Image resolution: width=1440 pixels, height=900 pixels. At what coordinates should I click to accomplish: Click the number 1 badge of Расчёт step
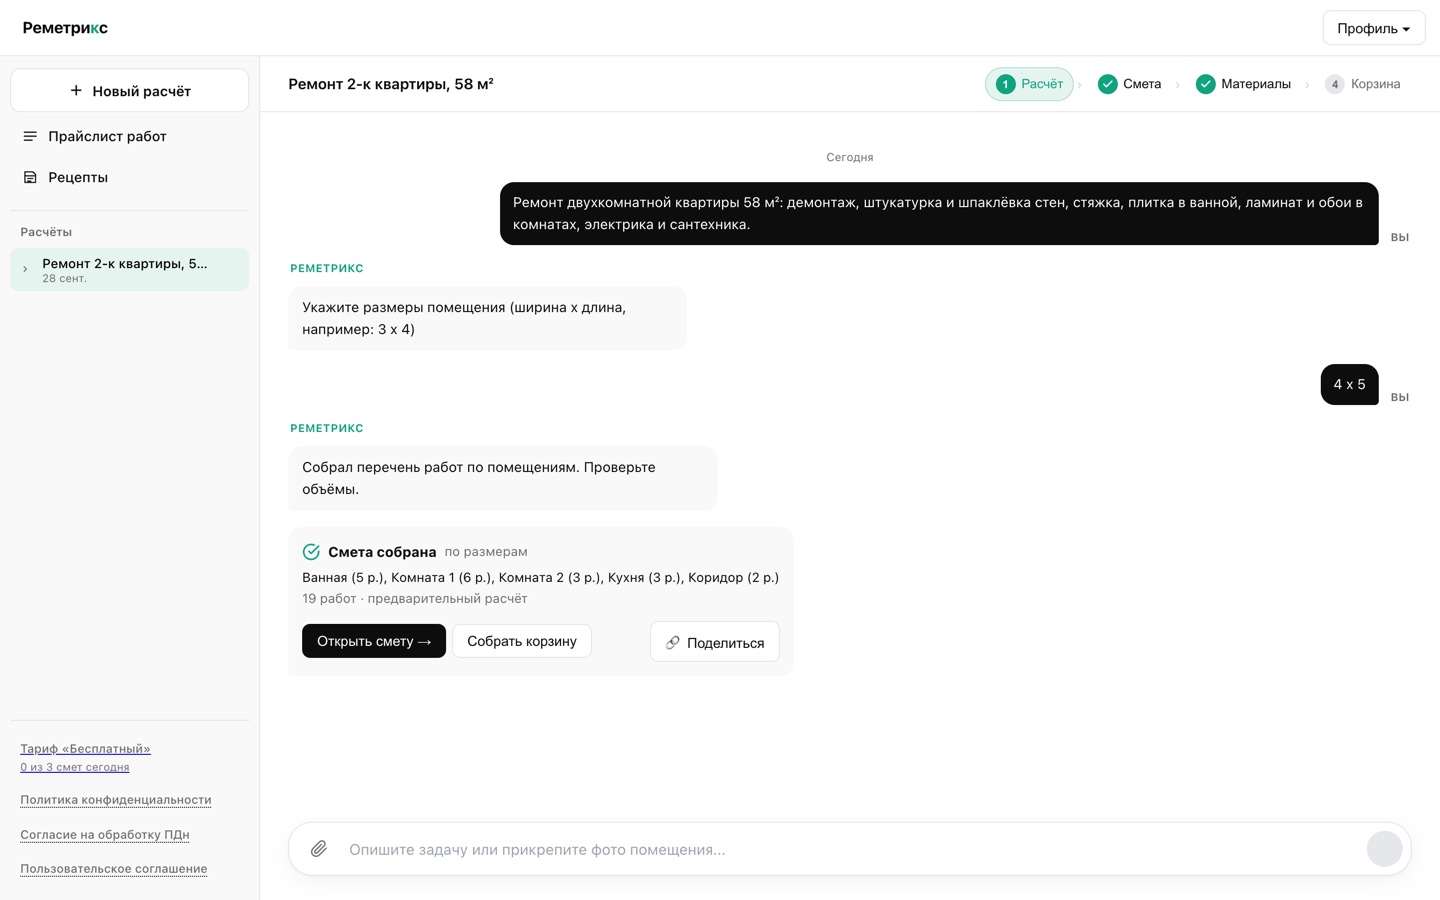(1005, 84)
